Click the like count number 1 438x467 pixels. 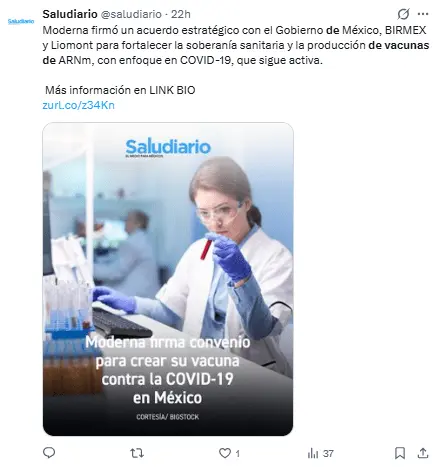pos(237,453)
